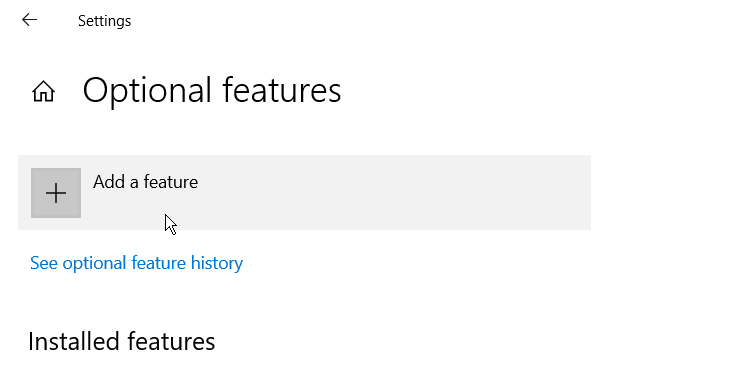Image resolution: width=750 pixels, height=369 pixels.
Task: Navigate home with the house-shaped icon
Action: point(44,91)
